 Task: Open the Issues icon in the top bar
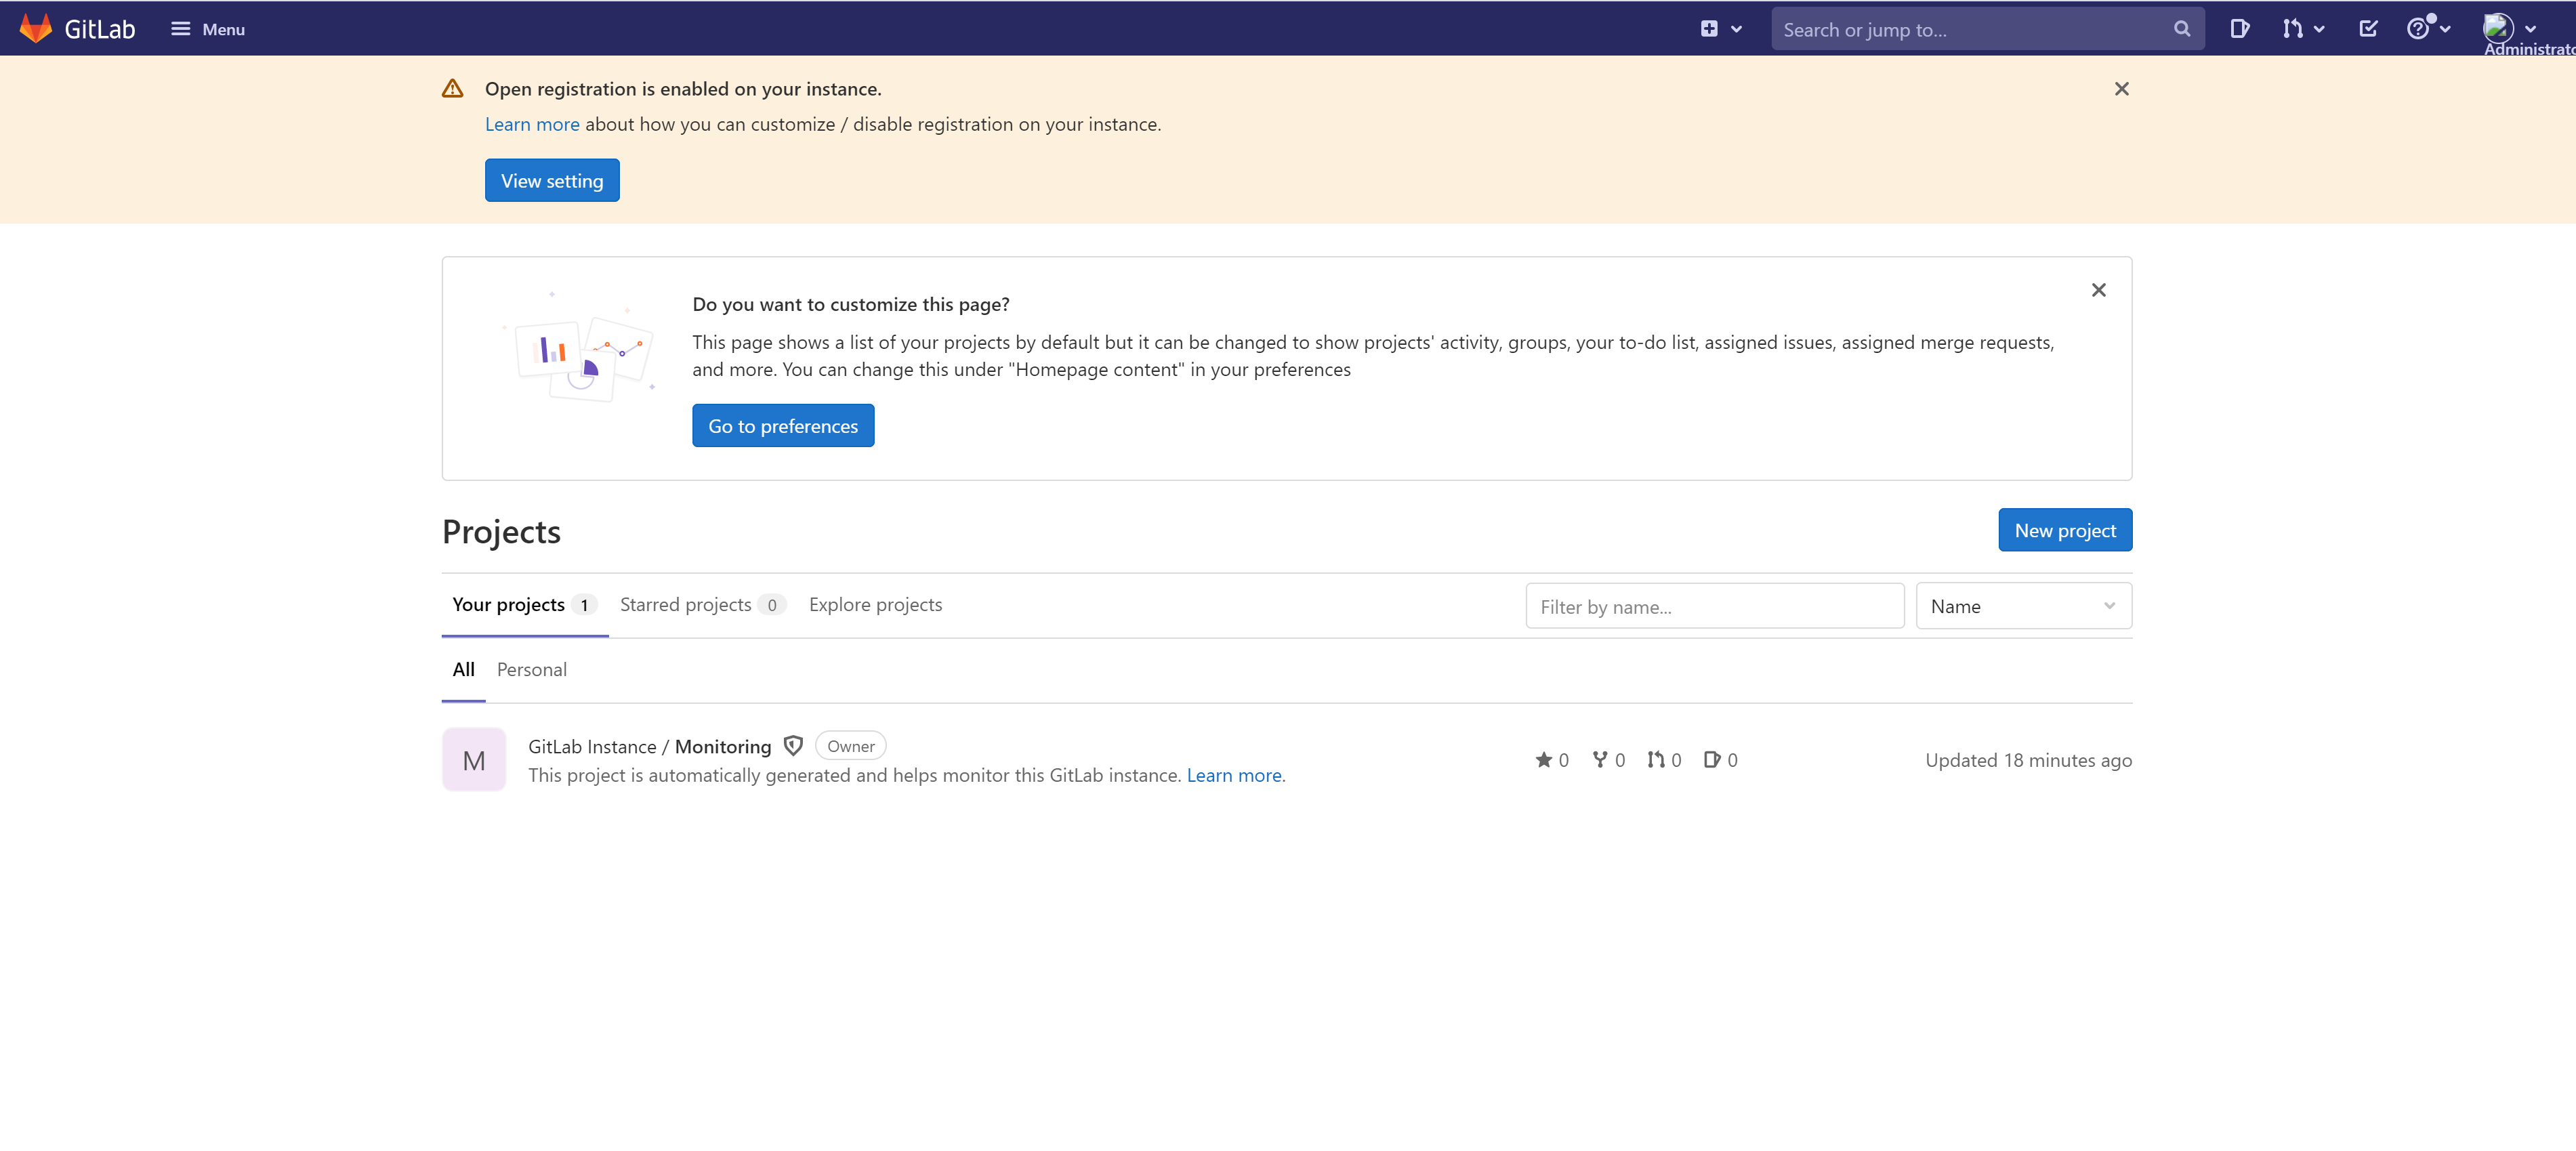click(x=2240, y=28)
